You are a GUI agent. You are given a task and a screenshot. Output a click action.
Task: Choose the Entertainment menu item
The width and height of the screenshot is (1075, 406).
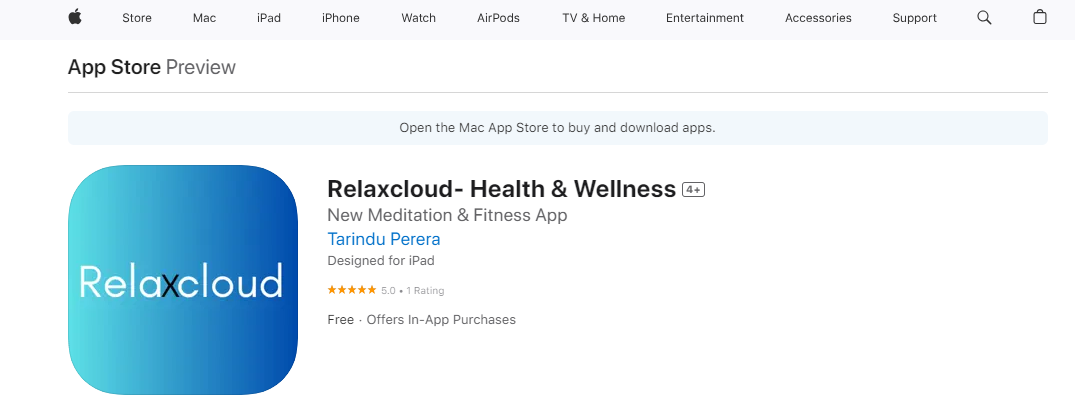coord(705,18)
